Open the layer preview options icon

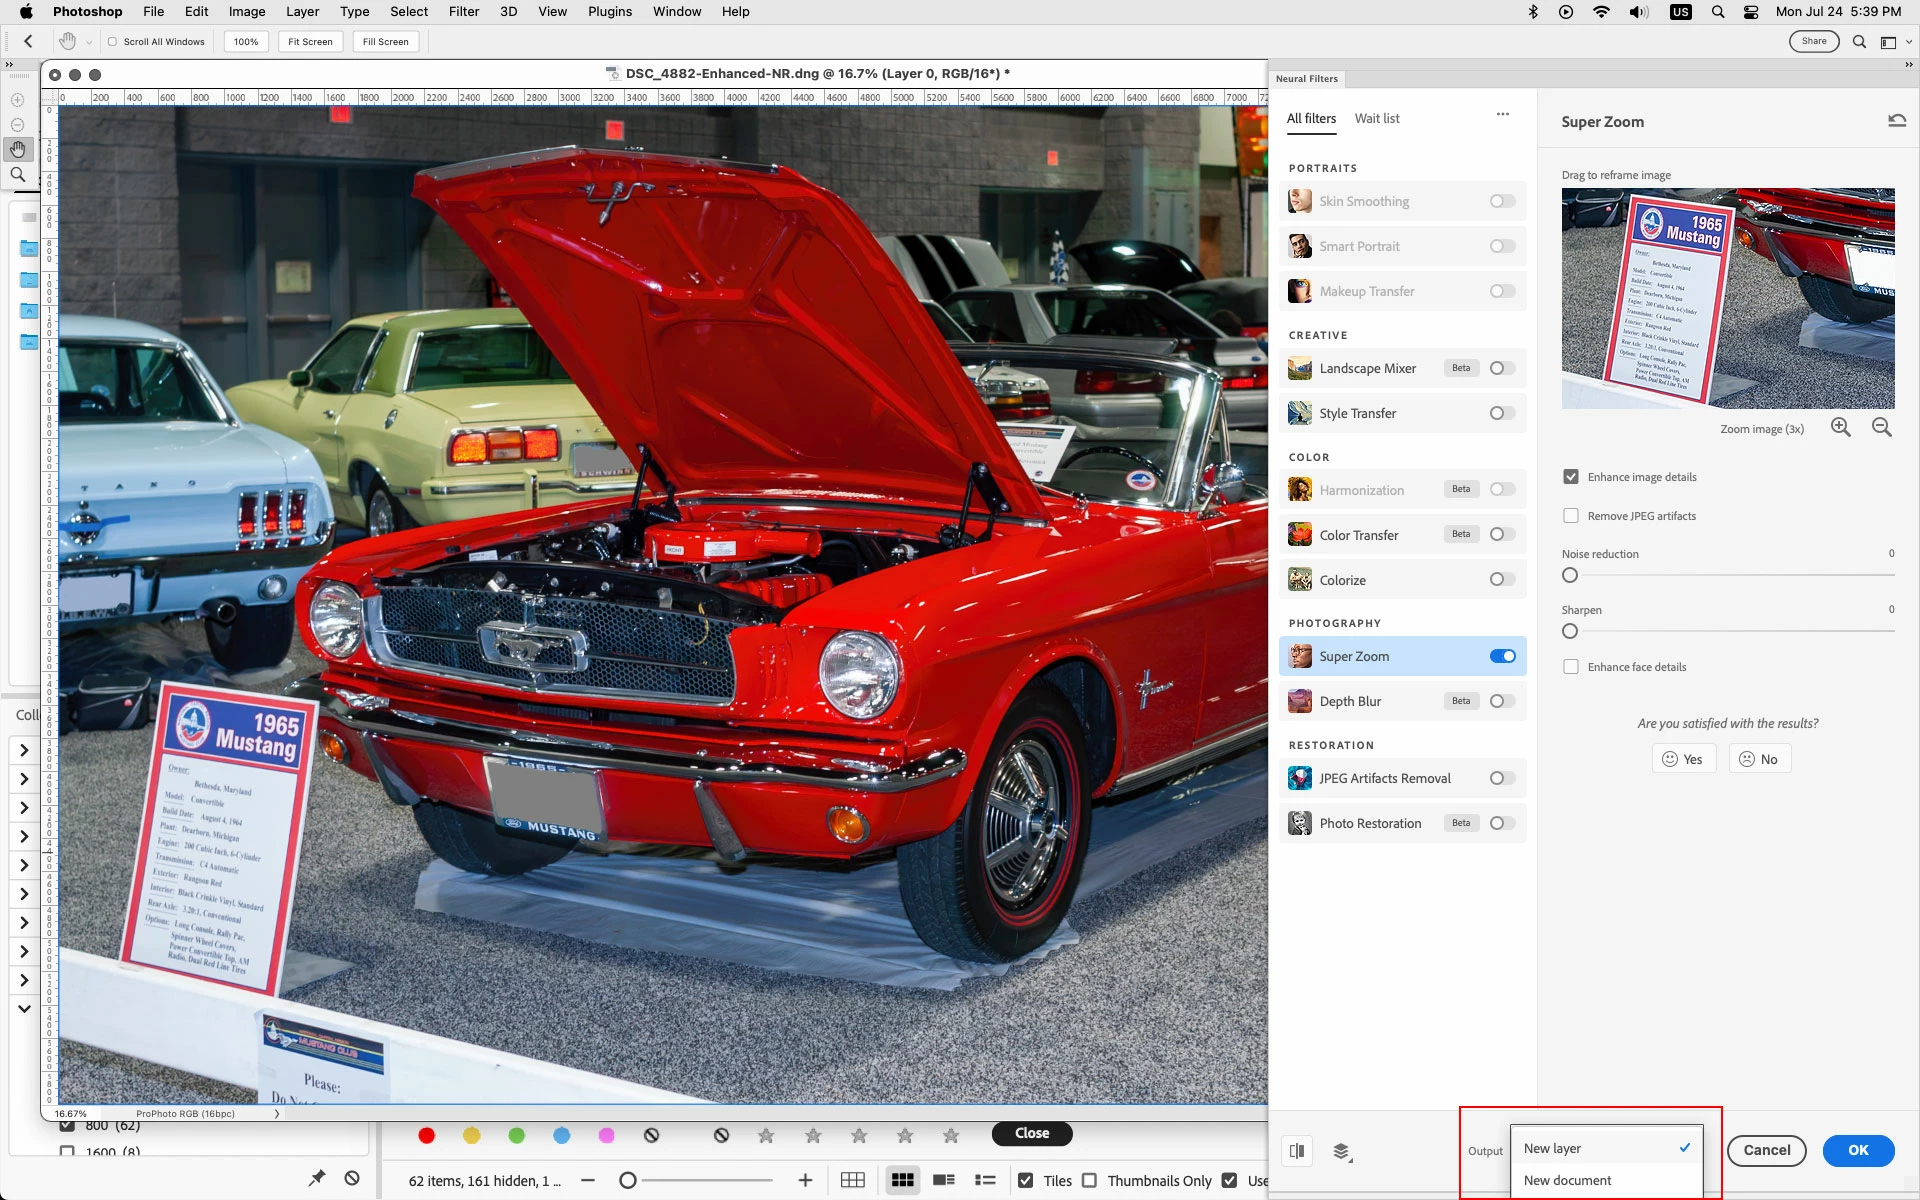coord(1342,1152)
